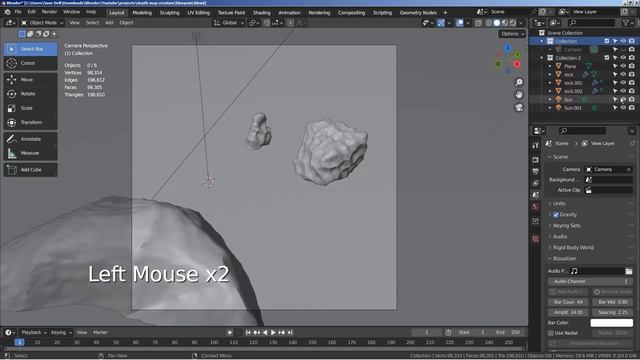Adjust the Spacing 2.25 slider field
Screen dimensions: 640x360
tap(612, 313)
